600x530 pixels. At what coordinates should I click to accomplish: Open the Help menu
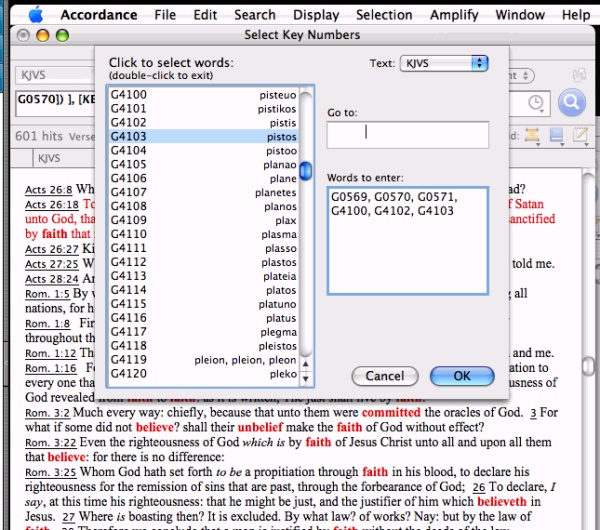point(576,15)
